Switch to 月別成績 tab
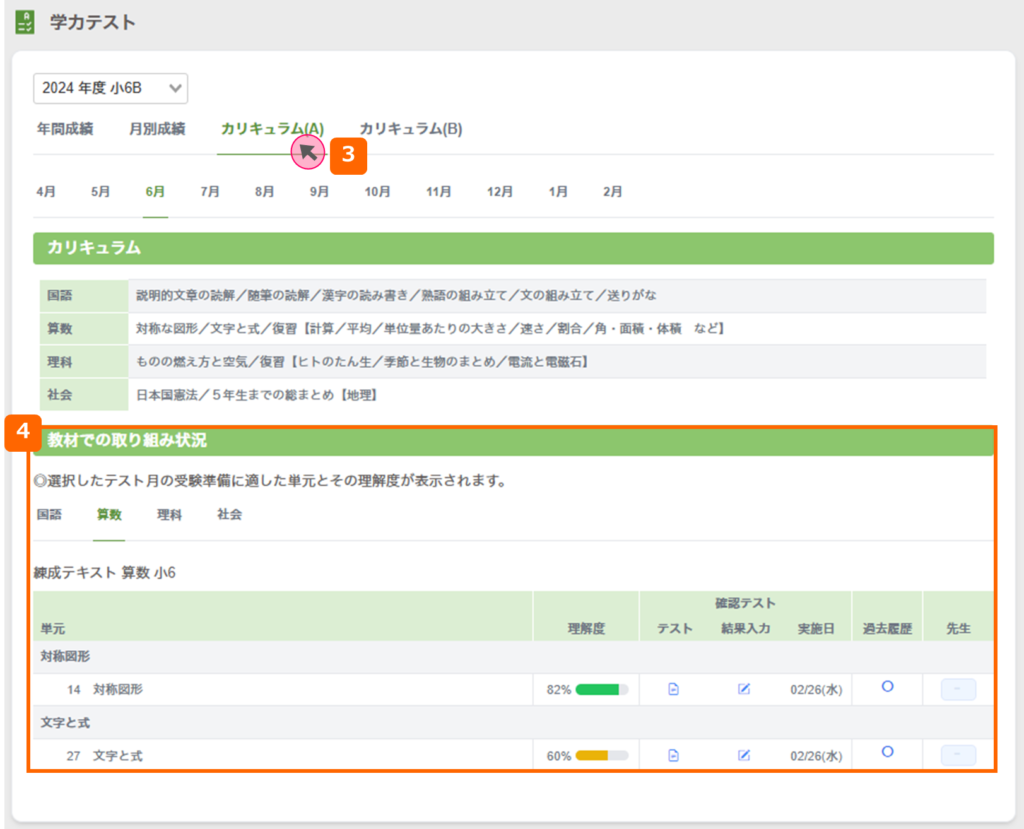This screenshot has width=1024, height=829. pyautogui.click(x=157, y=129)
